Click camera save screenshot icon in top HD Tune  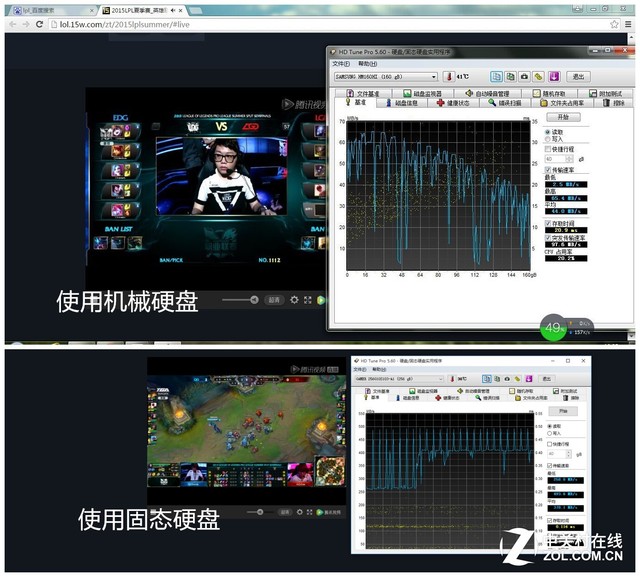click(524, 76)
